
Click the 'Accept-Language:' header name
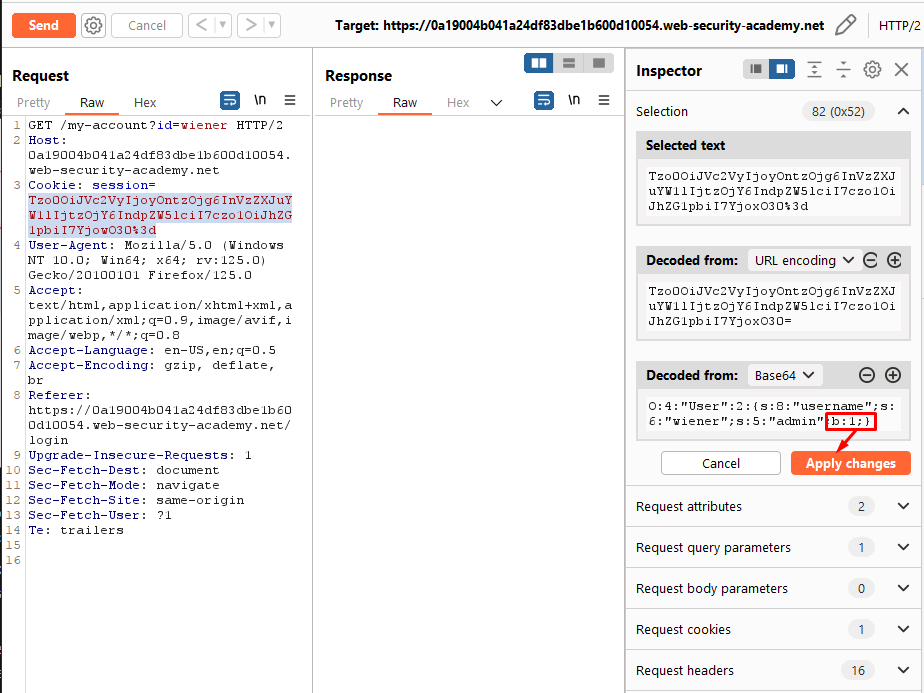pyautogui.click(x=91, y=350)
